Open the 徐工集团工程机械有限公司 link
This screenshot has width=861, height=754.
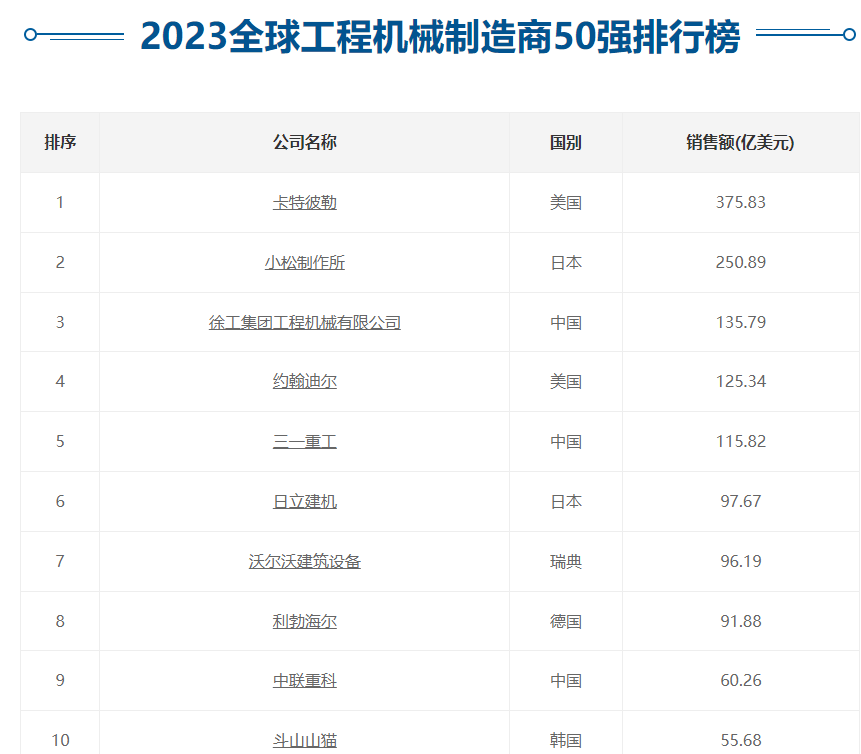click(305, 322)
